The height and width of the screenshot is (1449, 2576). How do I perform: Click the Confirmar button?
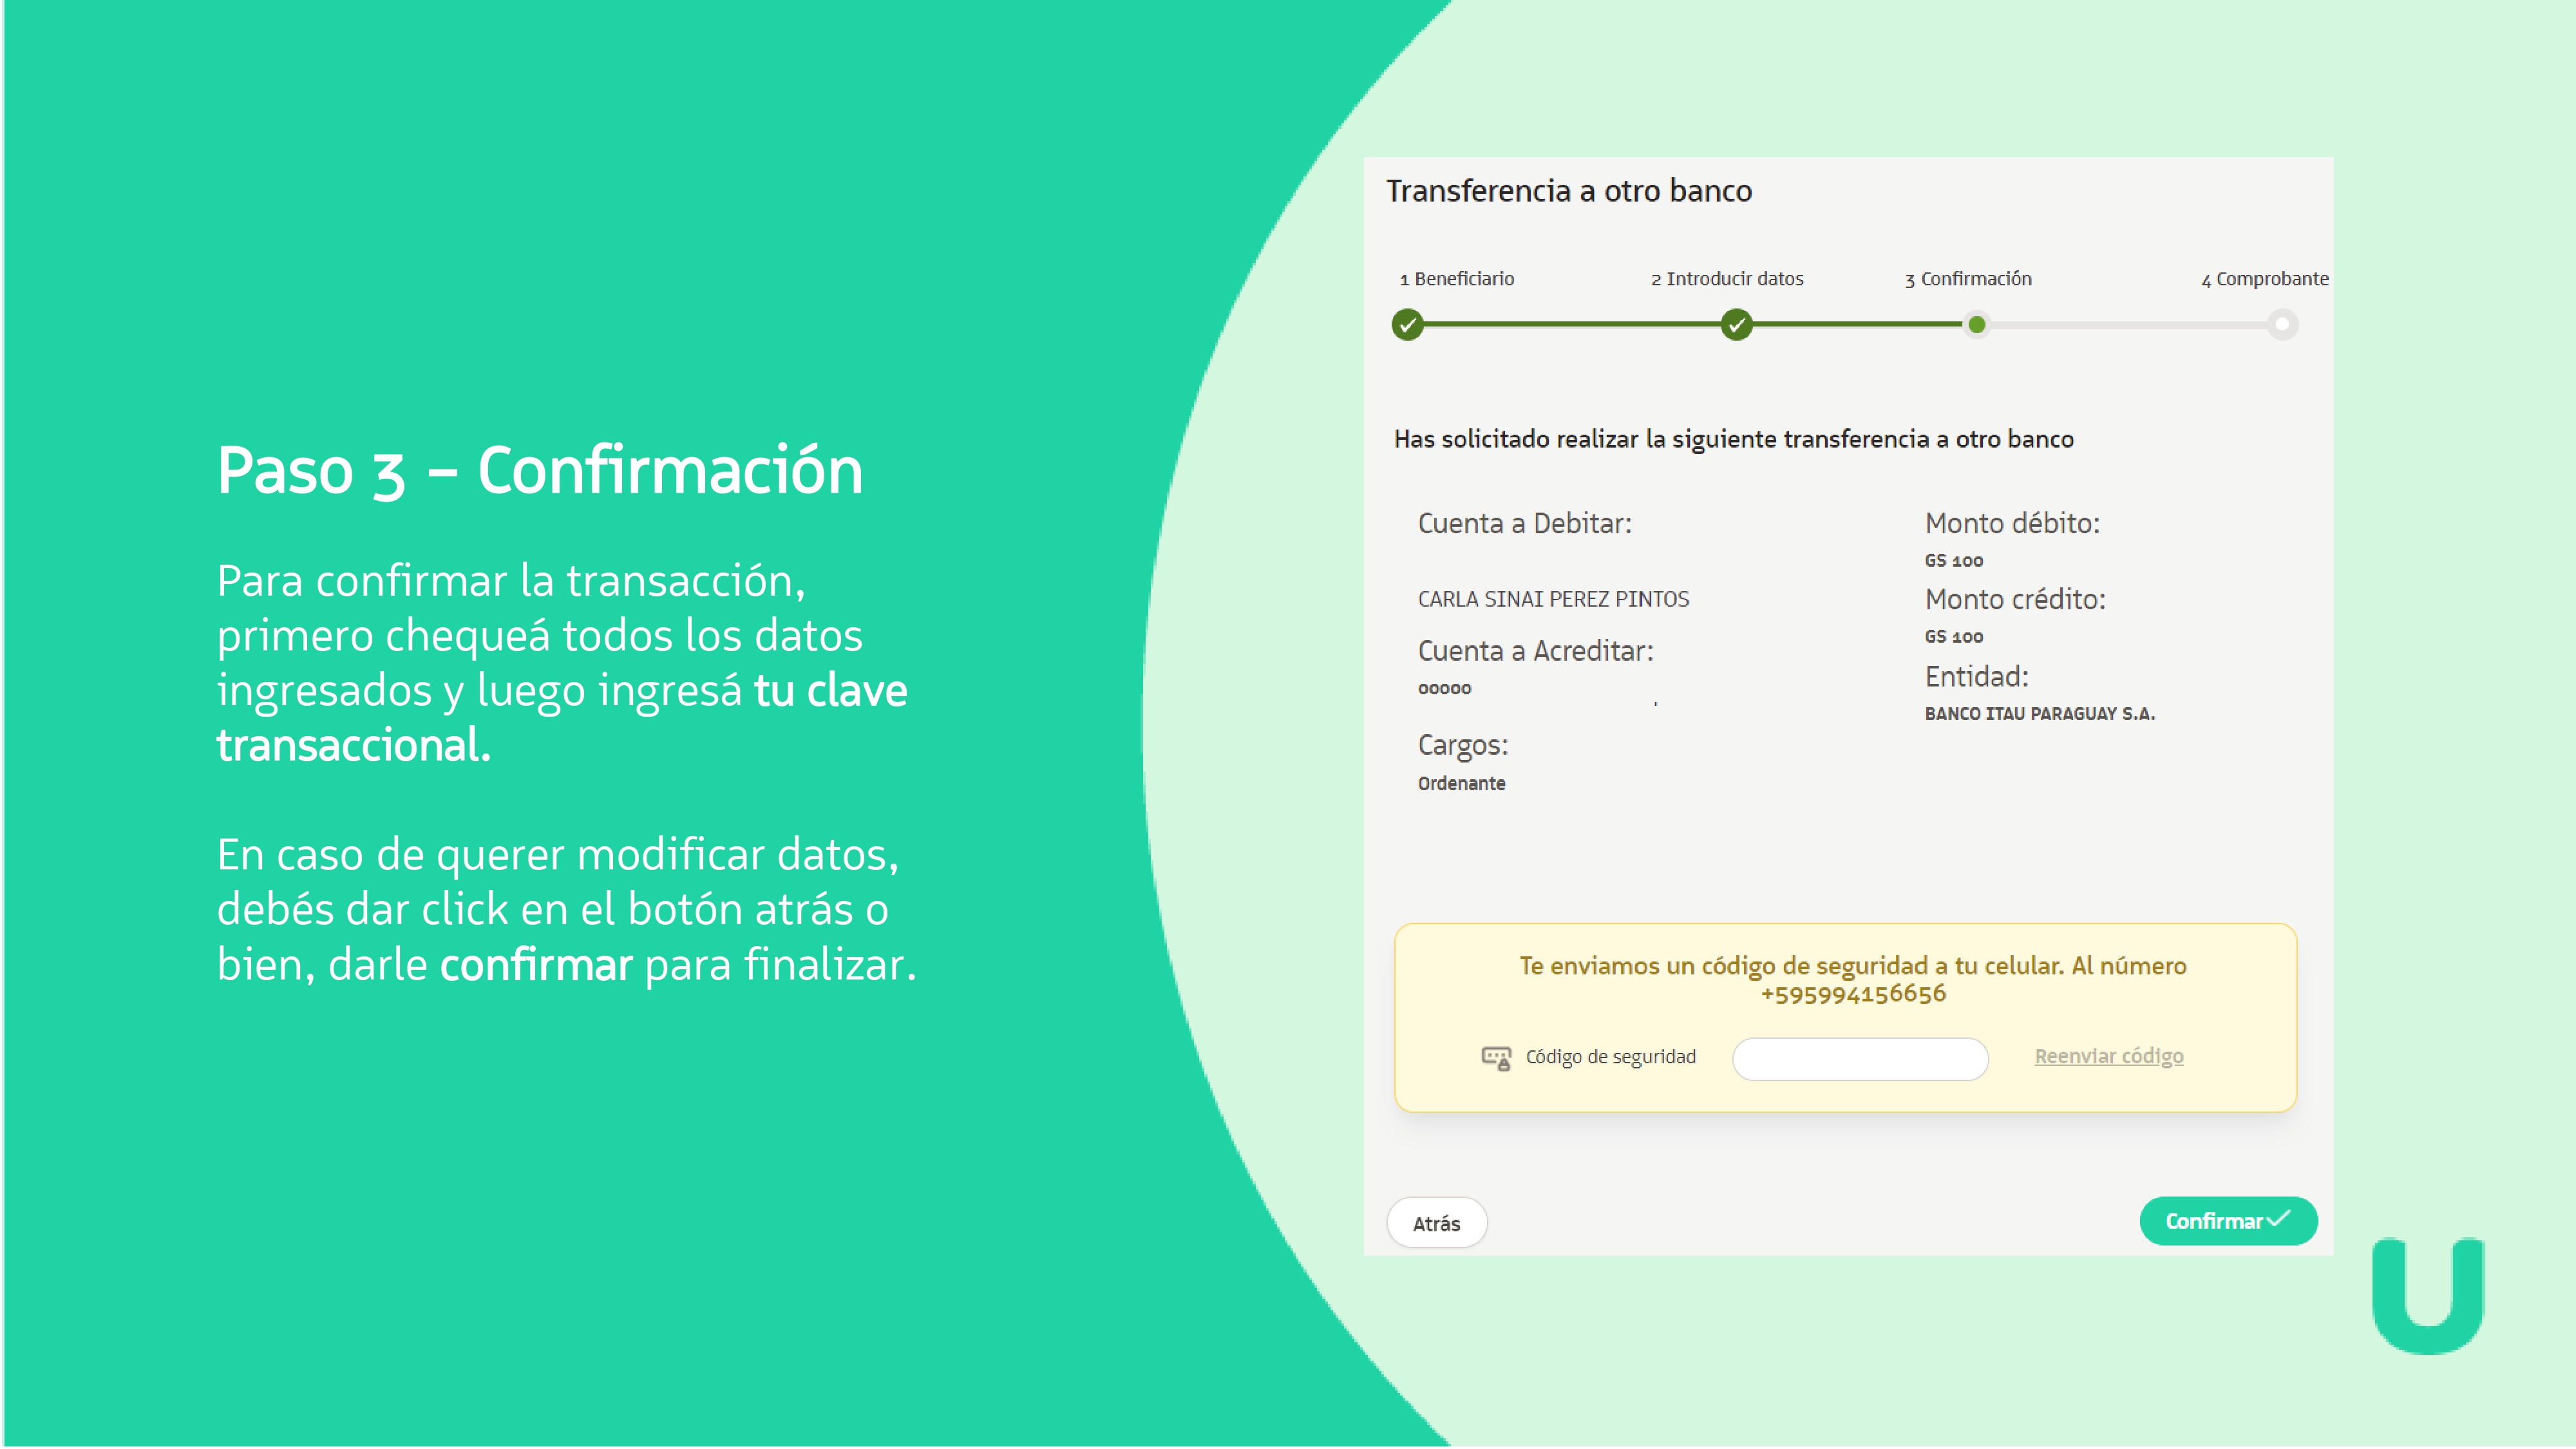coord(2228,1221)
